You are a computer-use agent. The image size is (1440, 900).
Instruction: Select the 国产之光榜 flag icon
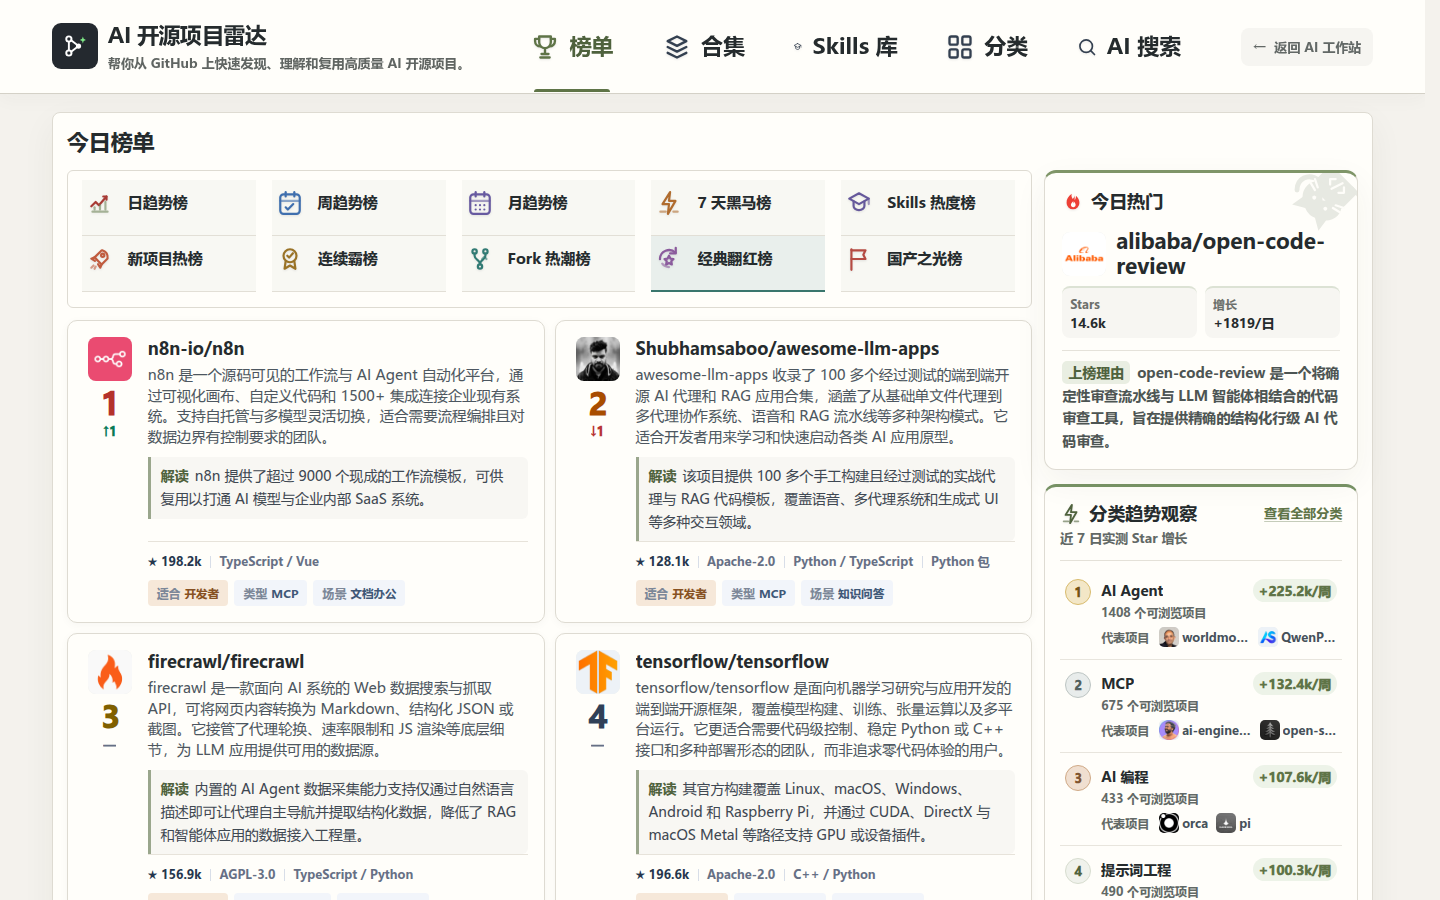[x=859, y=259]
